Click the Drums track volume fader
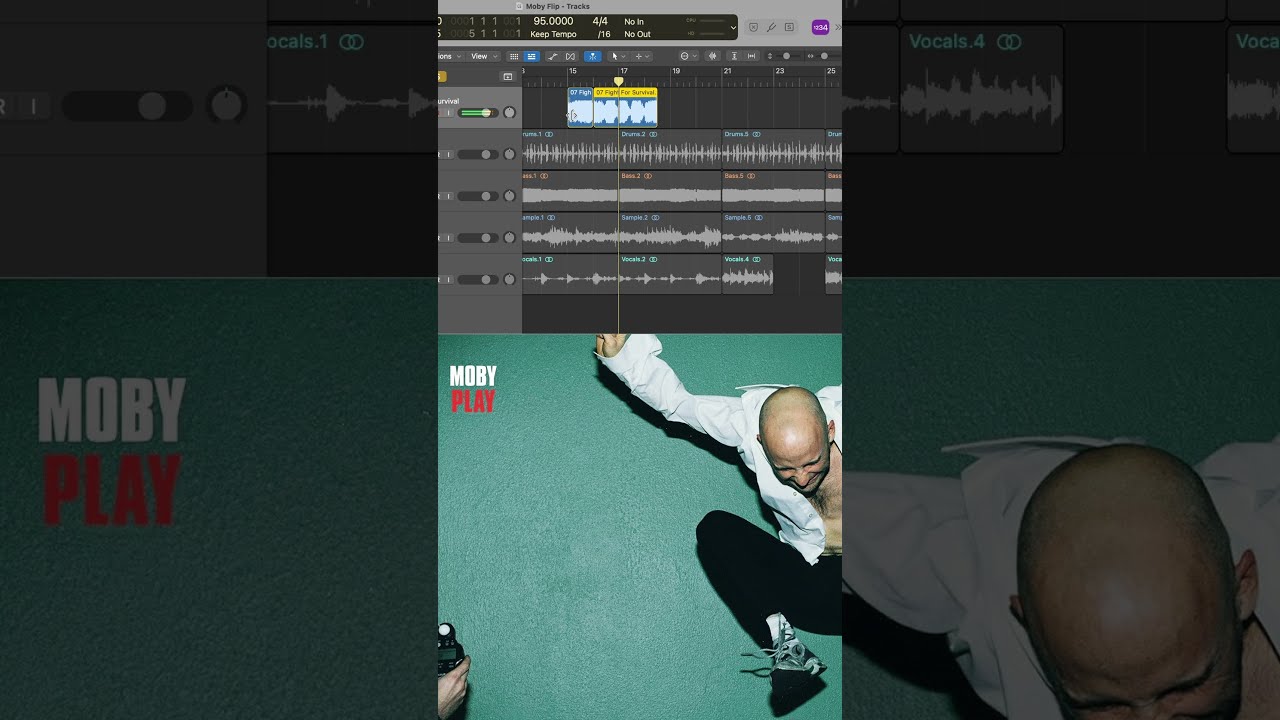The width and height of the screenshot is (1280, 720). pos(477,155)
